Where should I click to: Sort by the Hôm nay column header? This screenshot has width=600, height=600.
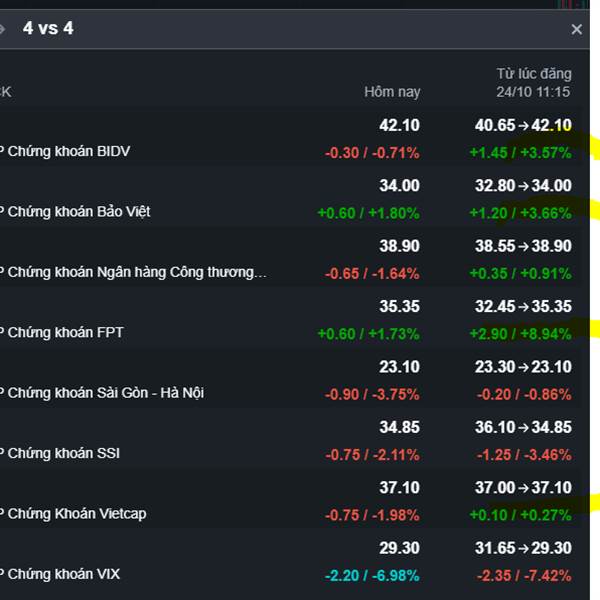392,92
